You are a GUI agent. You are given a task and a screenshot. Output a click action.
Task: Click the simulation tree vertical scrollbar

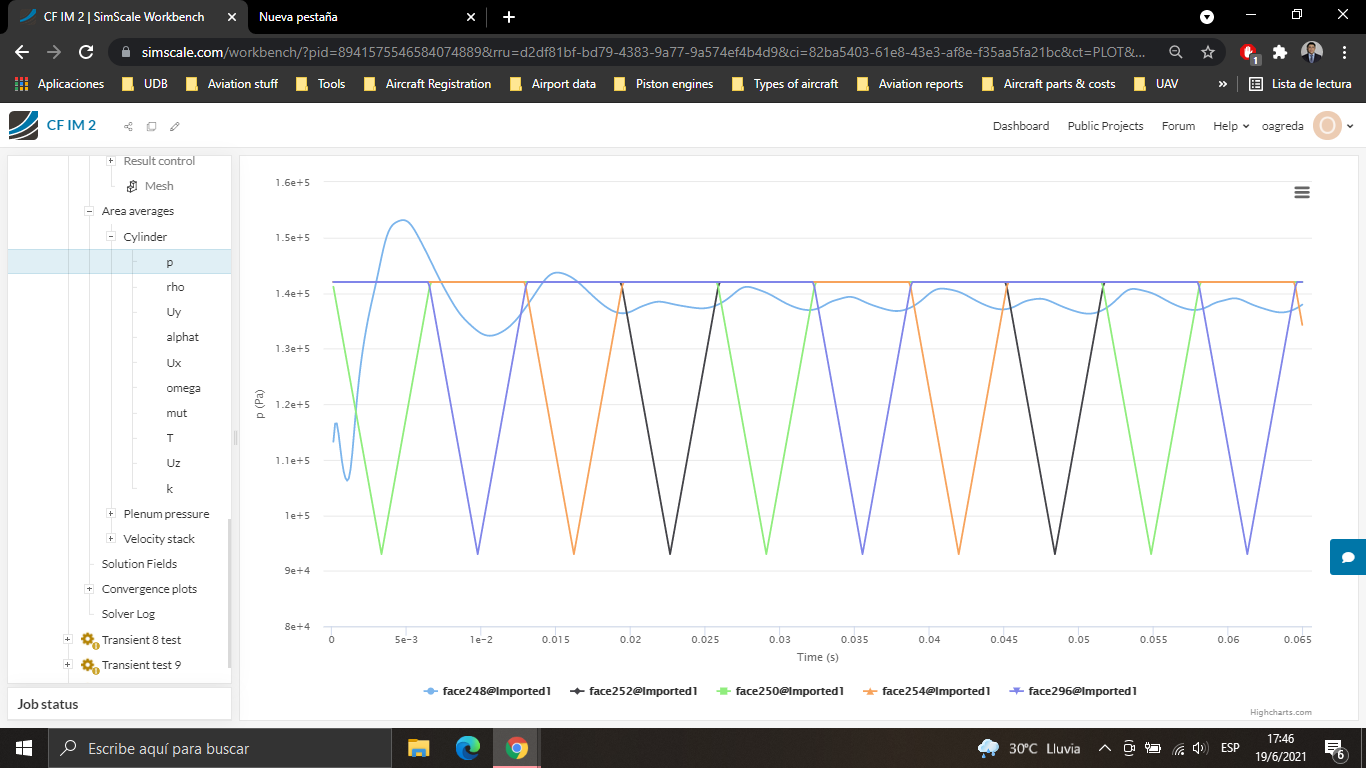tap(229, 592)
